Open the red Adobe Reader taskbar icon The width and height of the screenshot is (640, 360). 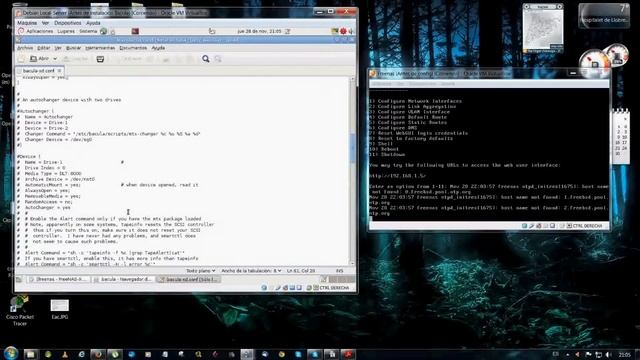tap(348, 354)
